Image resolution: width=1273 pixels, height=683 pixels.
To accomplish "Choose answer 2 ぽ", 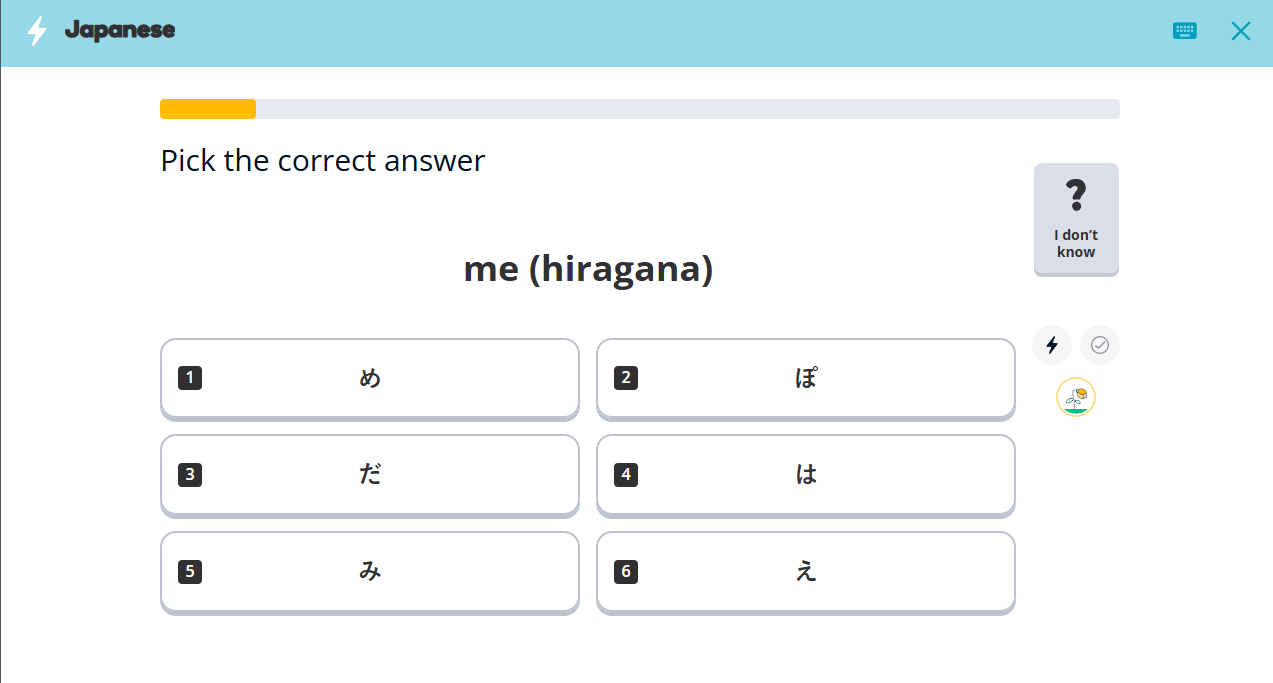I will click(x=806, y=378).
